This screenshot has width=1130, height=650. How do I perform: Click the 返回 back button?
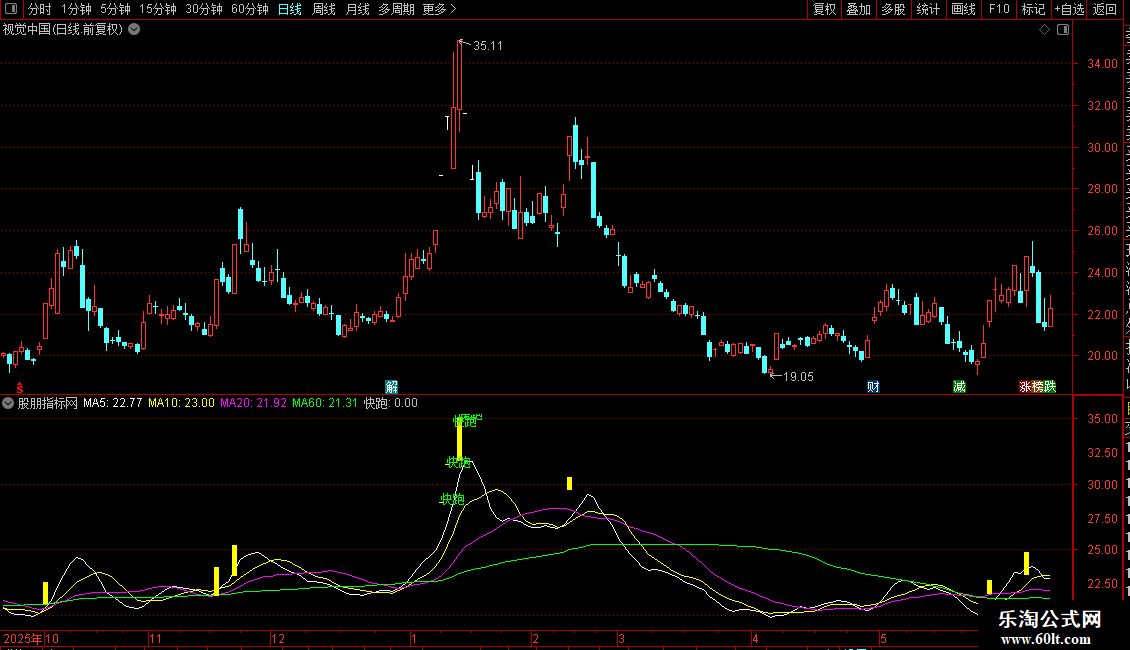(x=1104, y=9)
